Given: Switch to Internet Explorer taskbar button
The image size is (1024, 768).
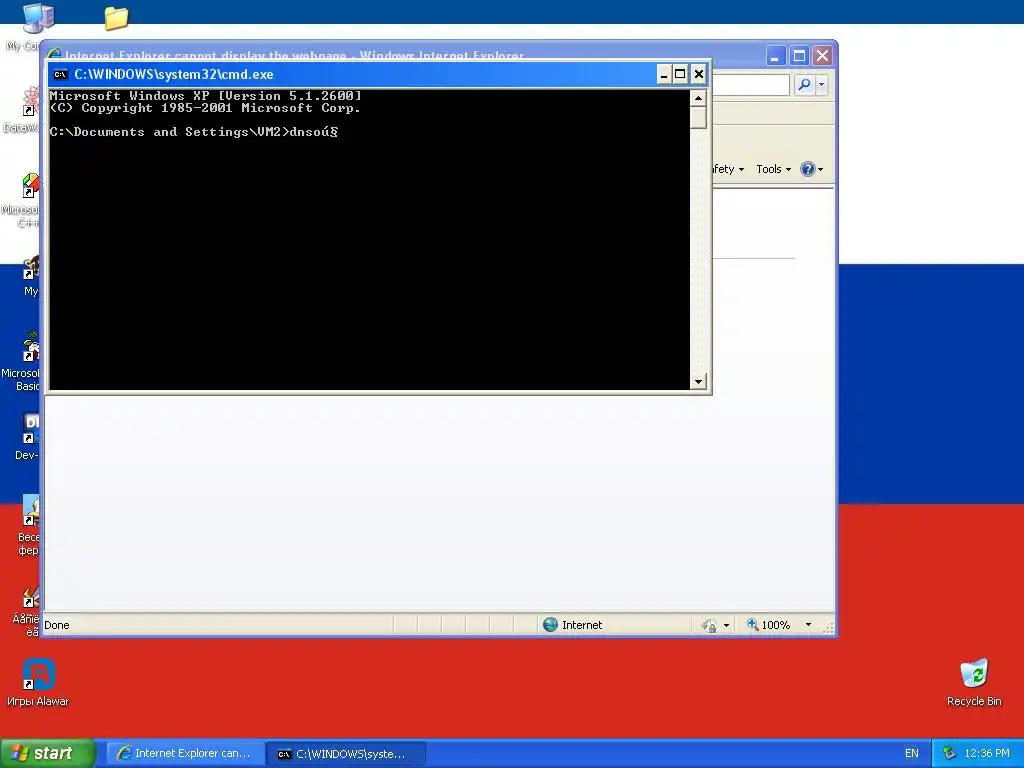Looking at the screenshot, I should [185, 754].
